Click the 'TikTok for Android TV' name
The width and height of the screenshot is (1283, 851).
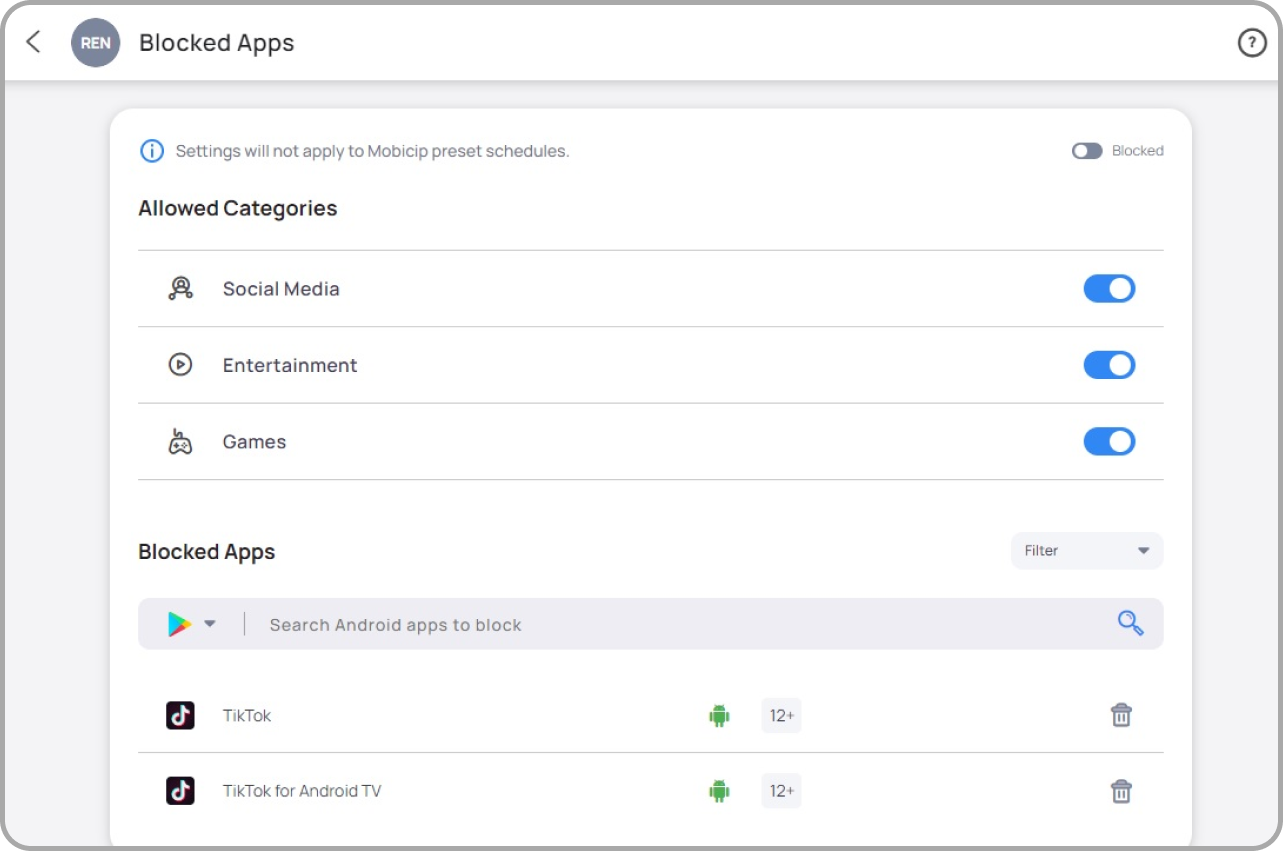(302, 791)
